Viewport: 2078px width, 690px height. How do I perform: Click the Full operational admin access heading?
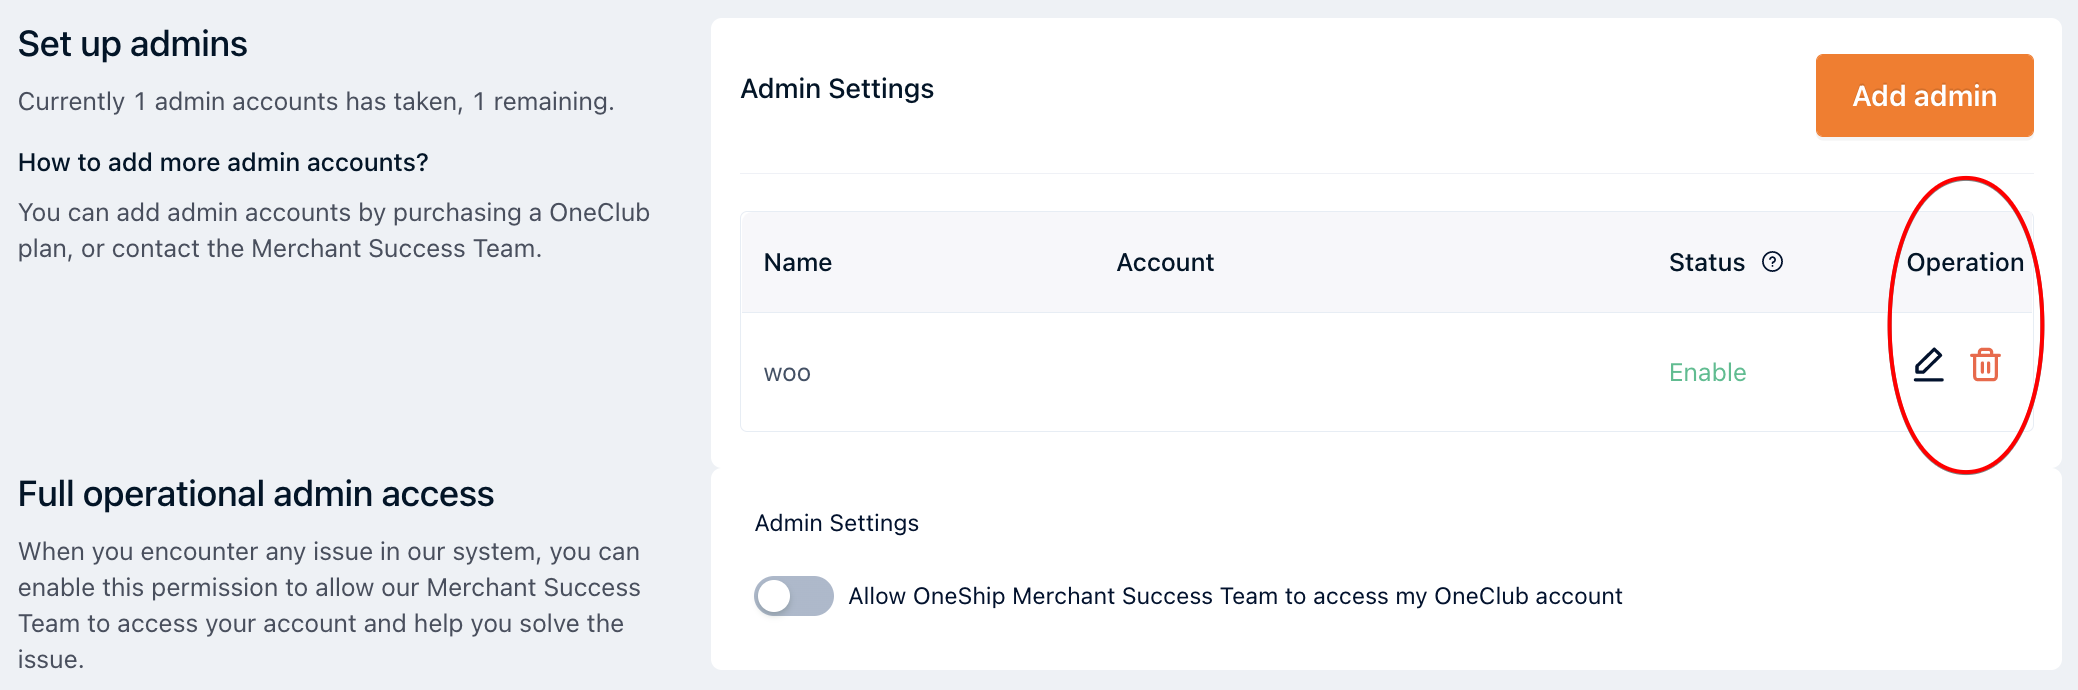[256, 494]
